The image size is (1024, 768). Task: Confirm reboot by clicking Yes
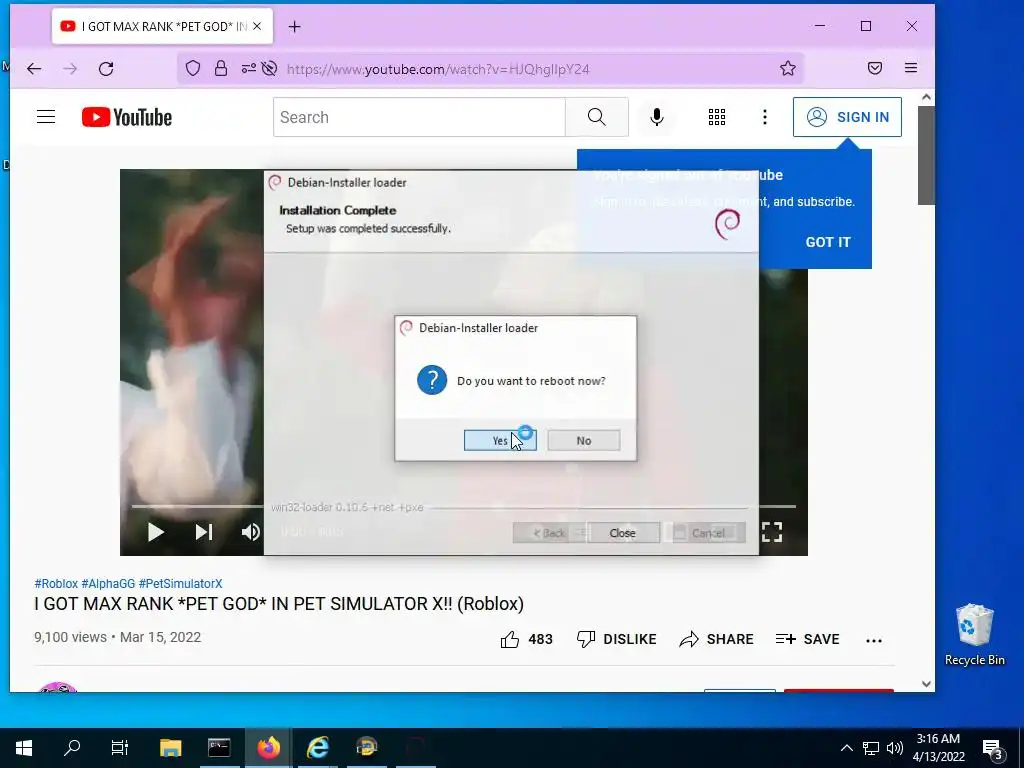click(500, 440)
